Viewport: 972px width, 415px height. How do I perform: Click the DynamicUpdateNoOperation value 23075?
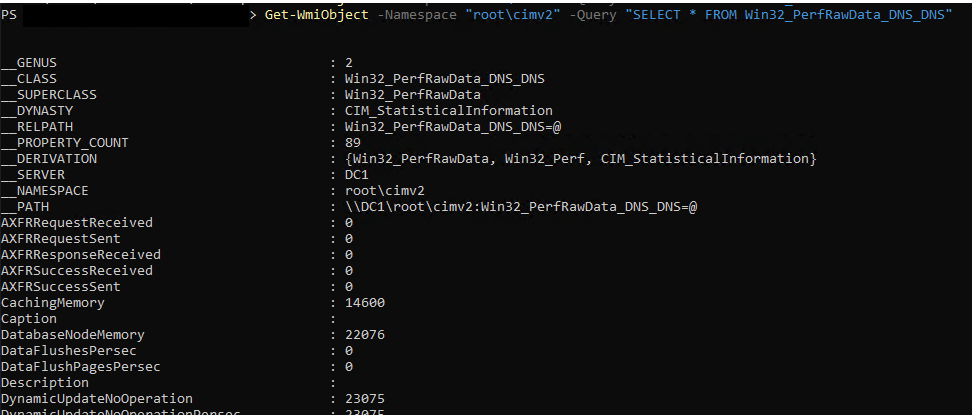364,399
